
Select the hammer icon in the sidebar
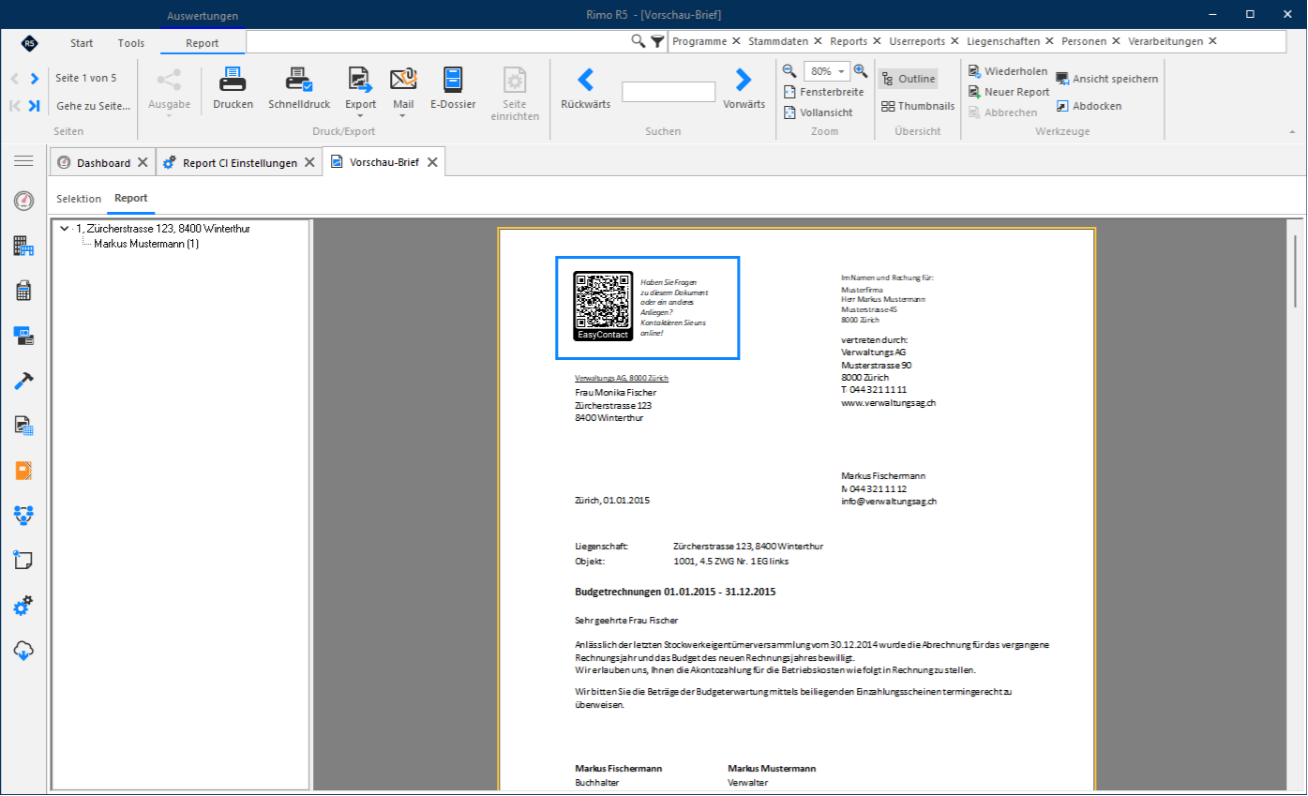tap(24, 381)
